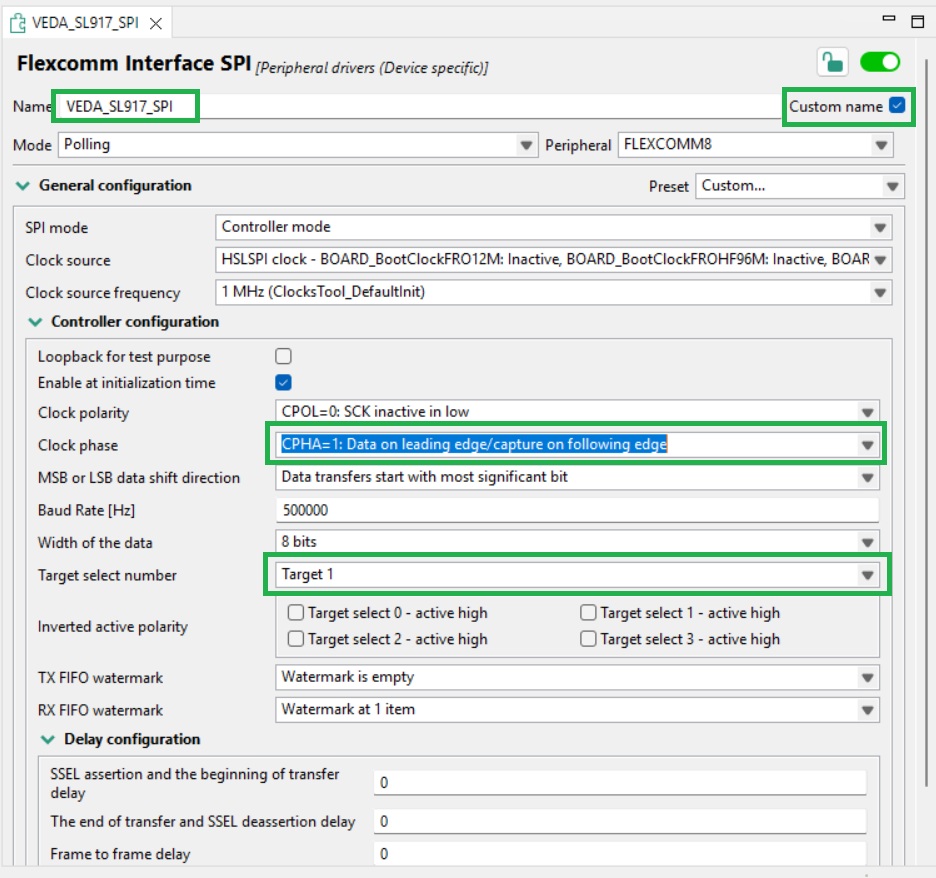Collapse the General configuration section
The height and width of the screenshot is (878, 936).
[x=23, y=186]
